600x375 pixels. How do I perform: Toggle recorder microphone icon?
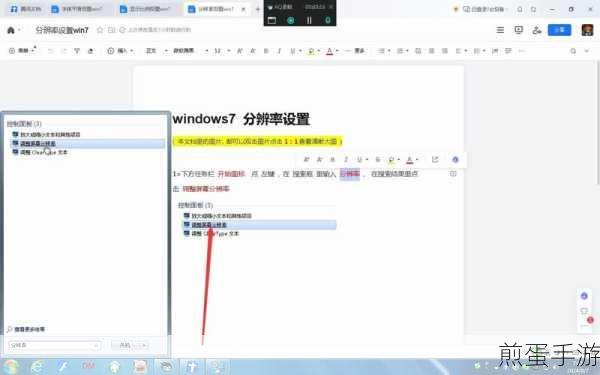tap(328, 20)
